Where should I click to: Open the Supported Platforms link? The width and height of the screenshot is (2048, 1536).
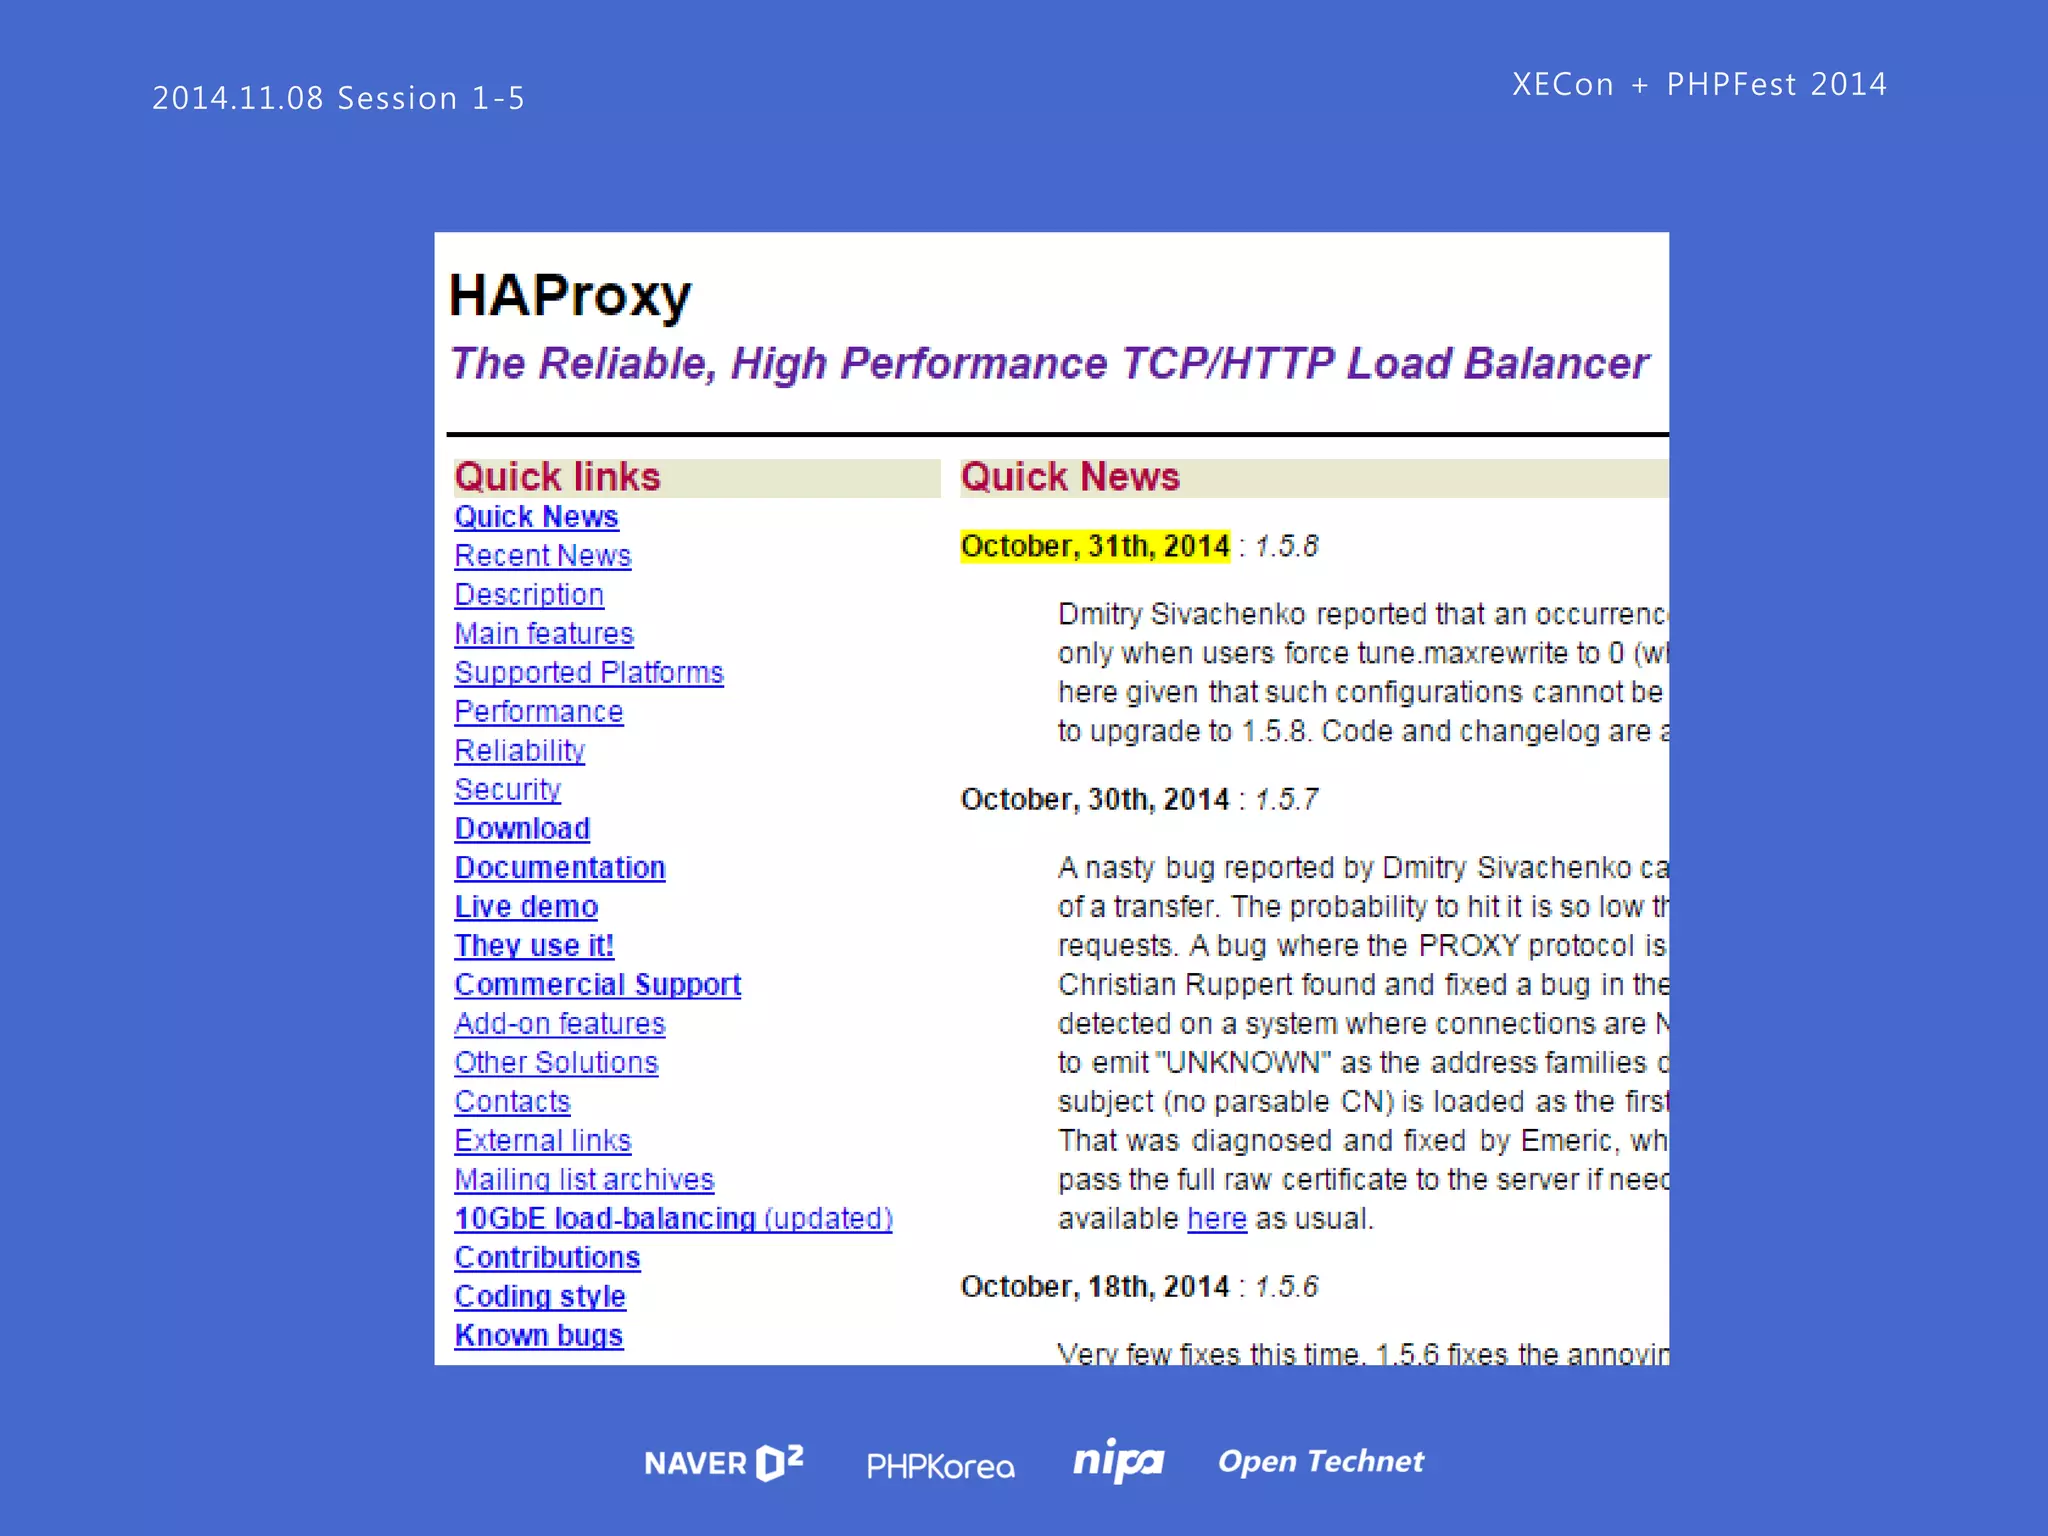[x=588, y=673]
